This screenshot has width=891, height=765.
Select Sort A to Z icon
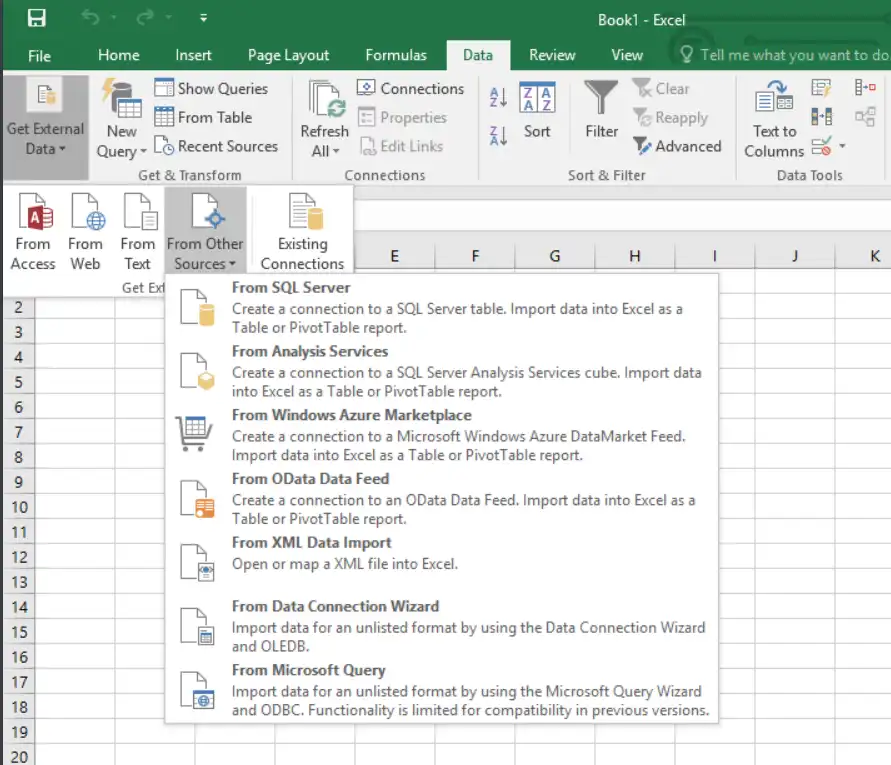tap(500, 98)
